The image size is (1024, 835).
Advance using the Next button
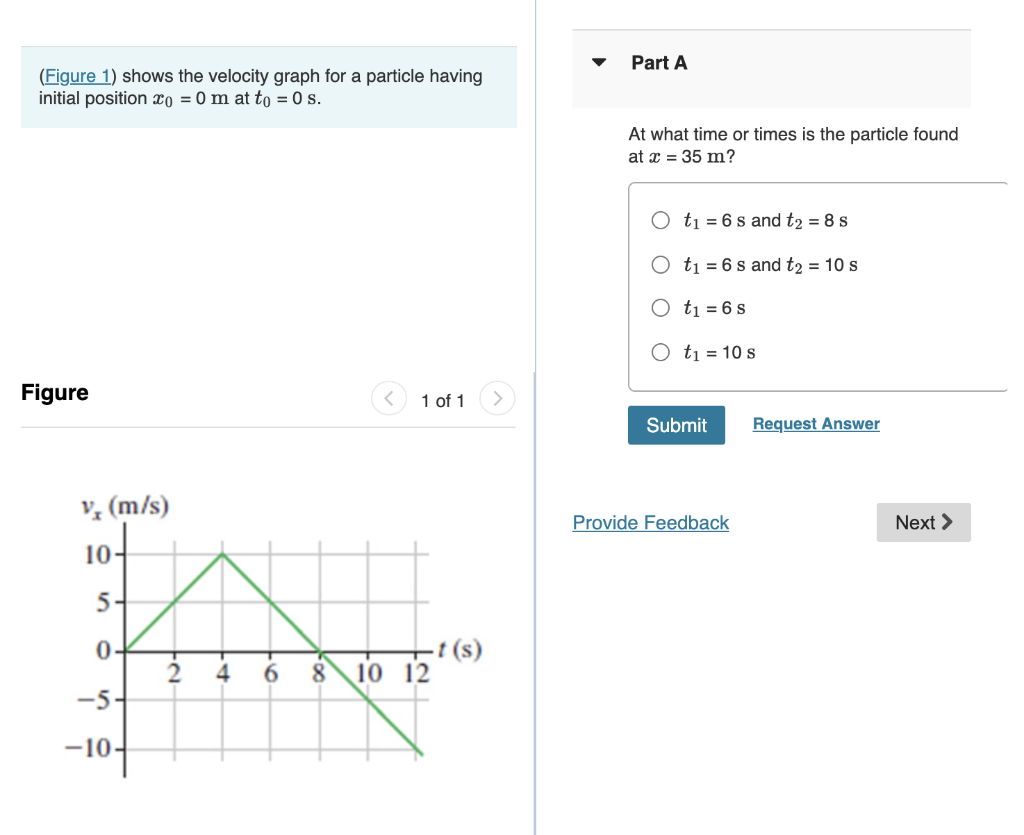tap(922, 522)
